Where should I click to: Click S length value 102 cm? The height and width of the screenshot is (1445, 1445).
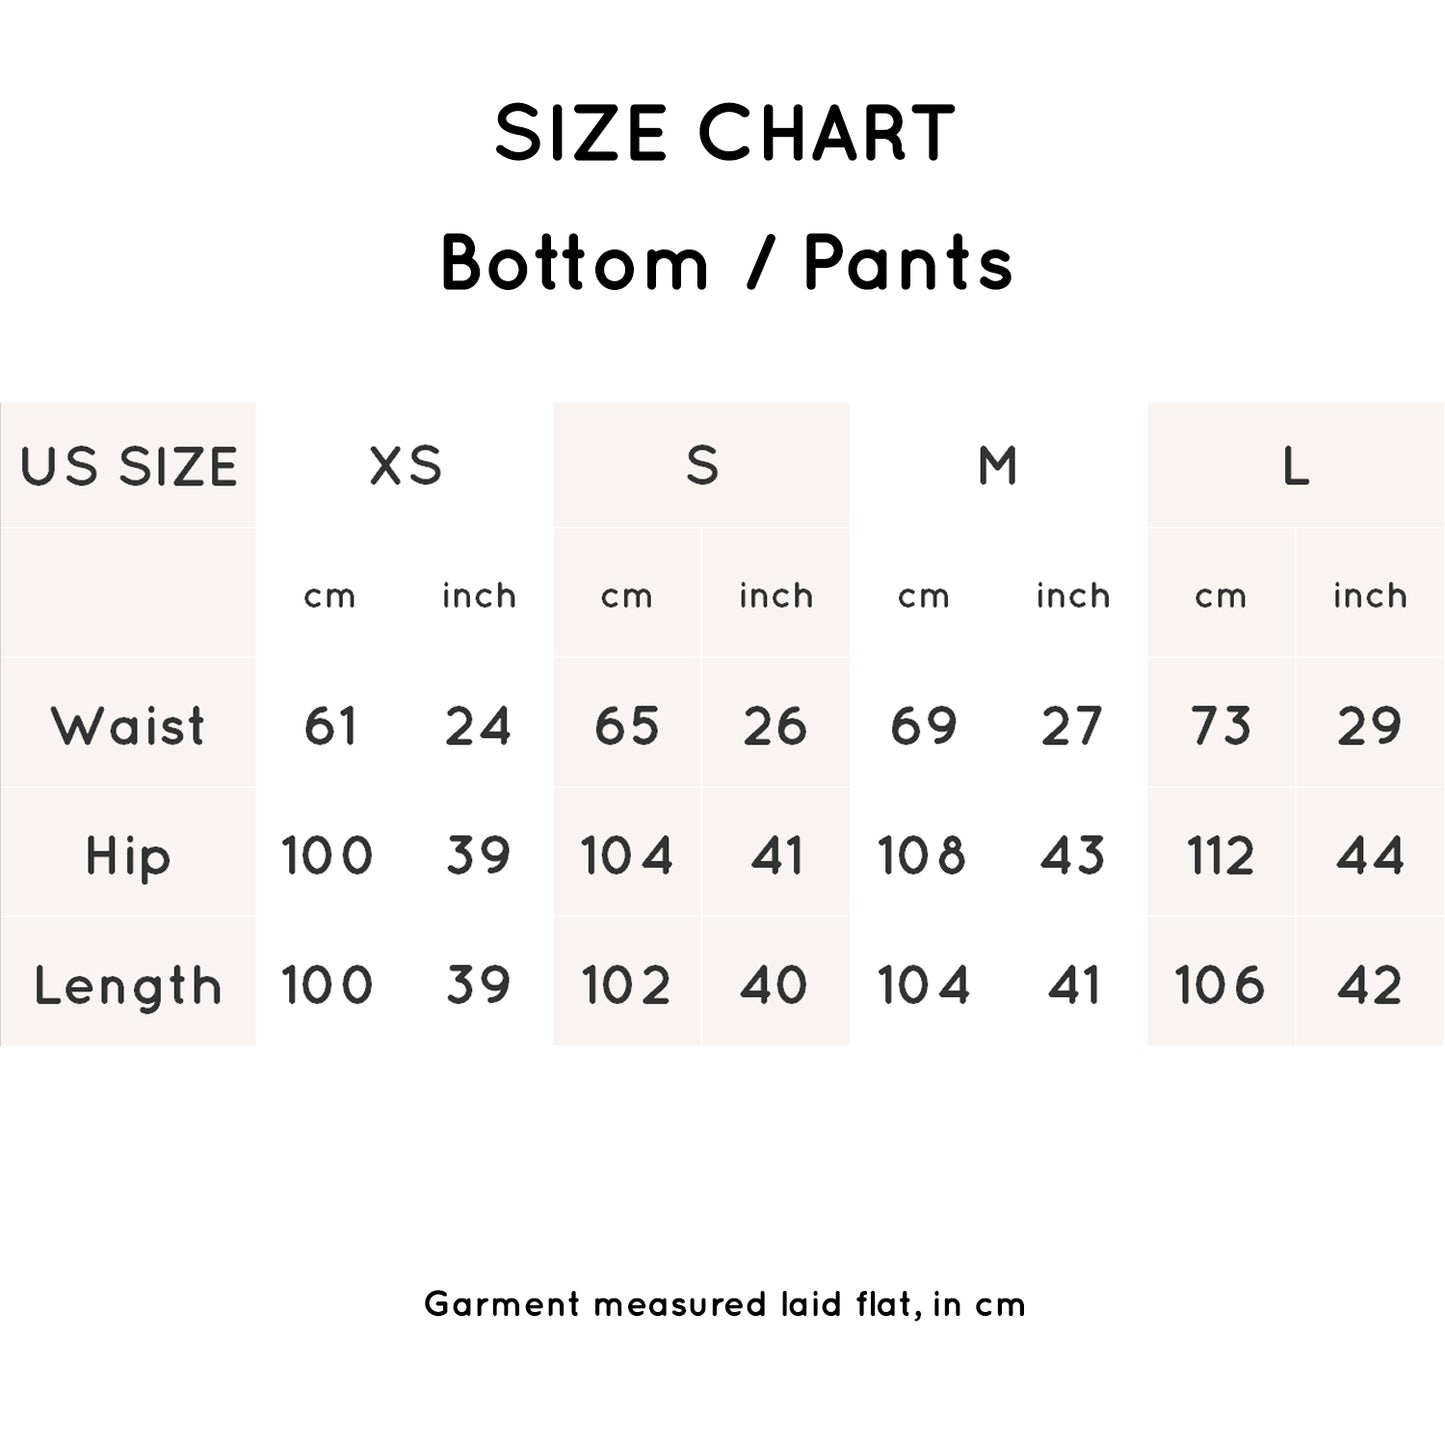pyautogui.click(x=626, y=986)
